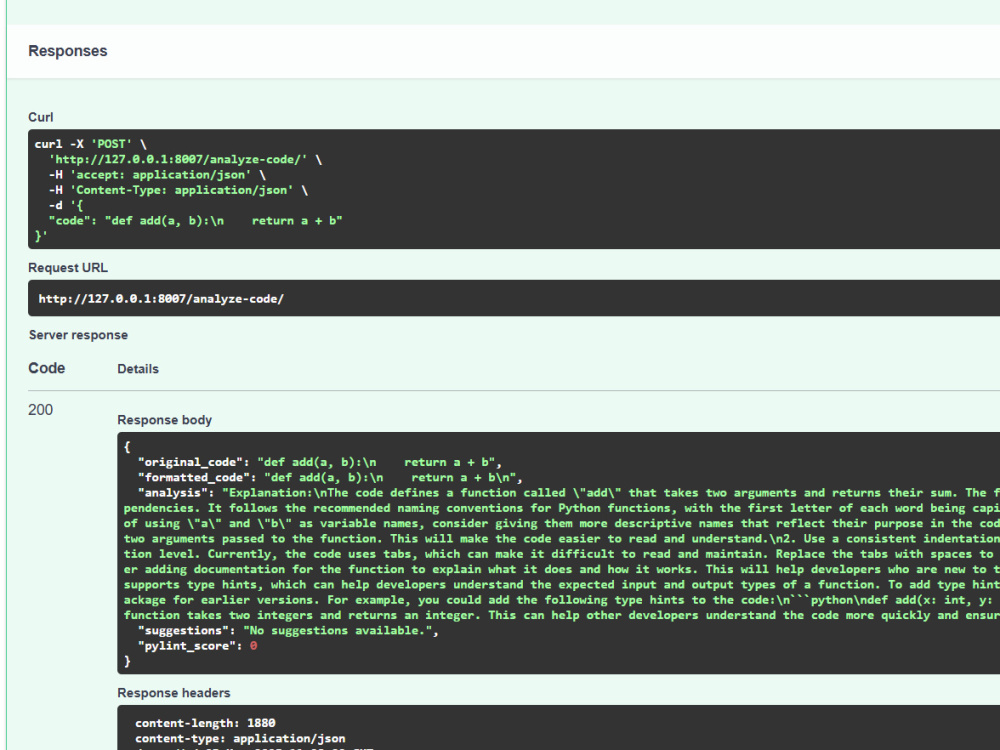The height and width of the screenshot is (750, 1000).
Task: Click the Response headers label
Action: [173, 693]
